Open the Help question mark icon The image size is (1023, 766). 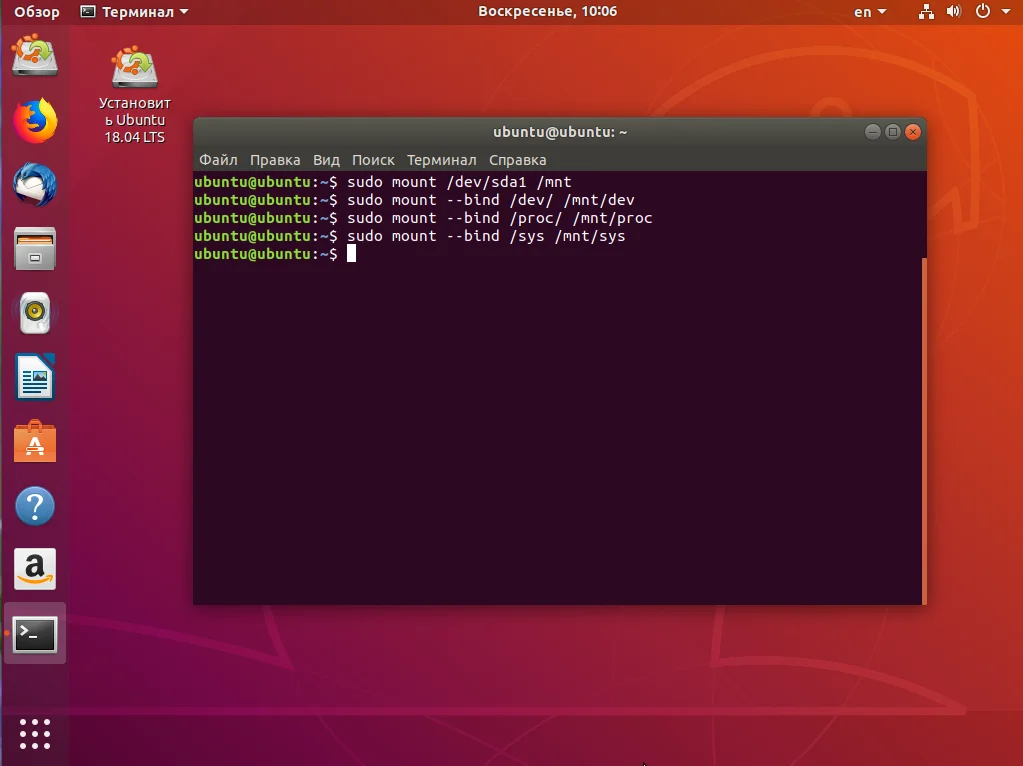click(x=35, y=506)
